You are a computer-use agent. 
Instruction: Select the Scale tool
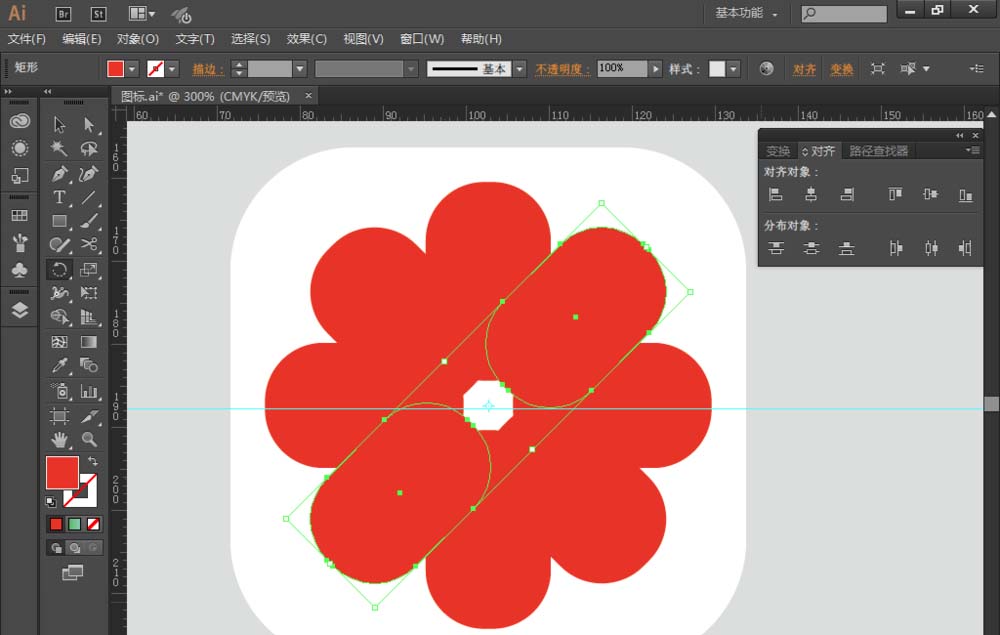89,270
